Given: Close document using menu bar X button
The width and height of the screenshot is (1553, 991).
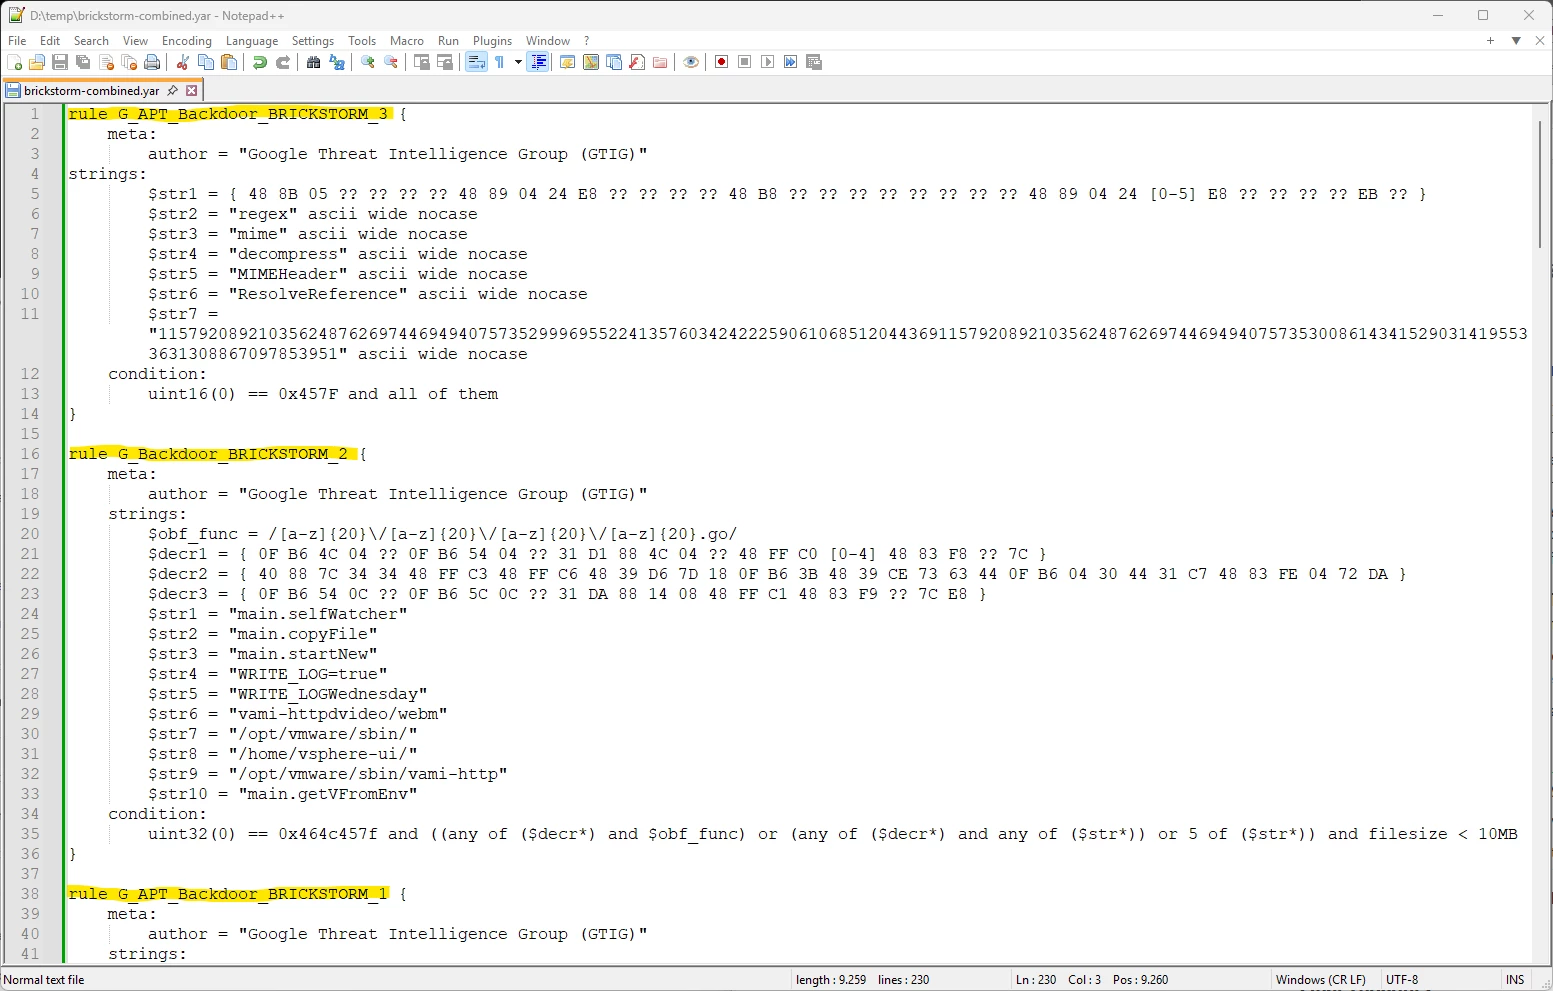Looking at the screenshot, I should 1540,41.
